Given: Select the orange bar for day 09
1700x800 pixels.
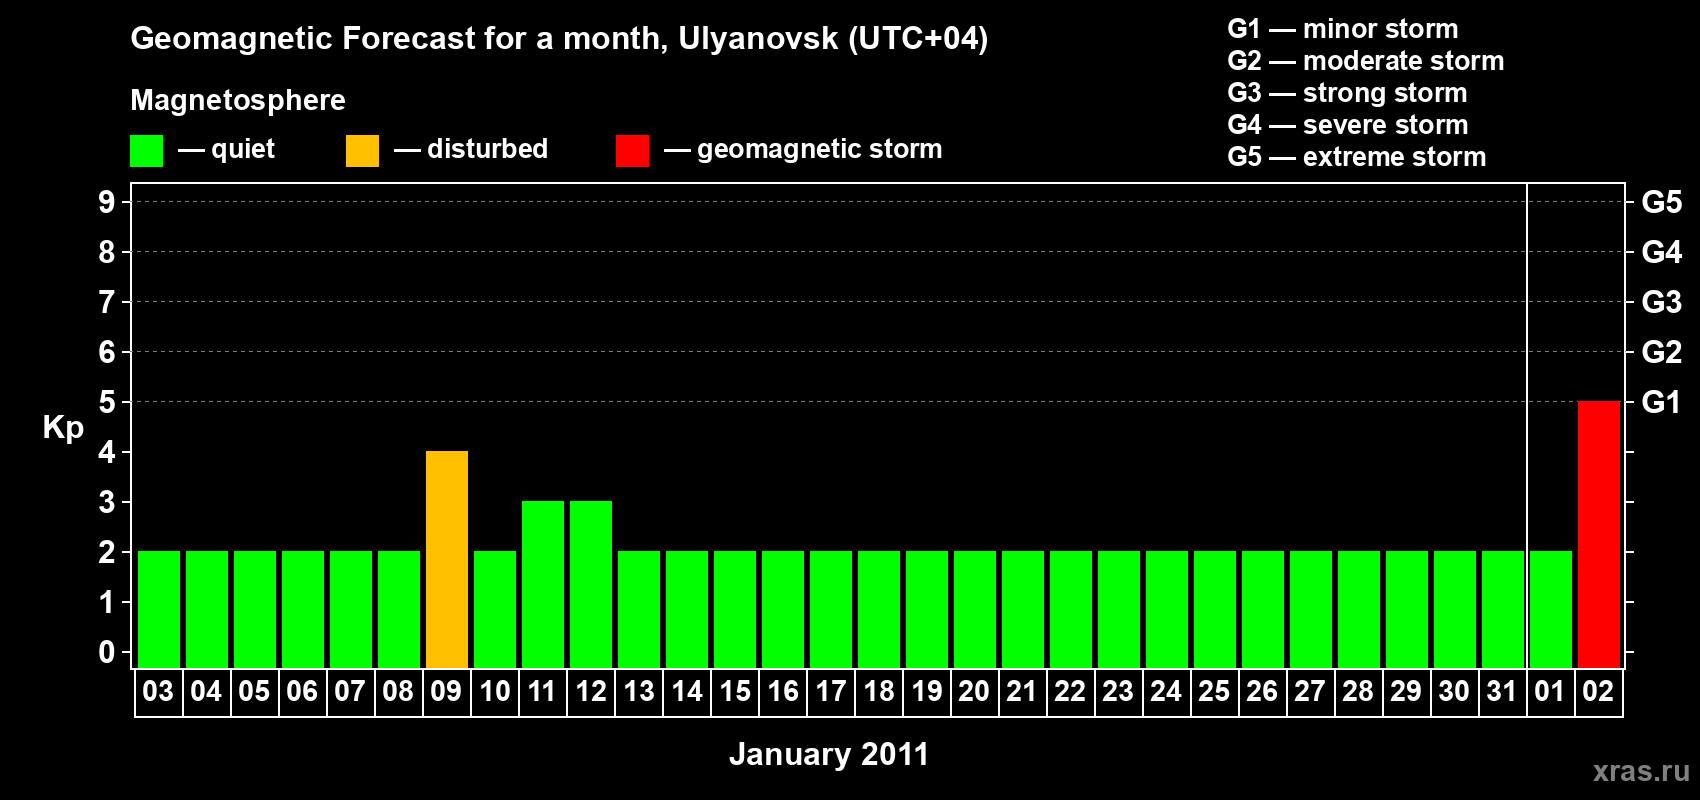Looking at the screenshot, I should tap(447, 559).
